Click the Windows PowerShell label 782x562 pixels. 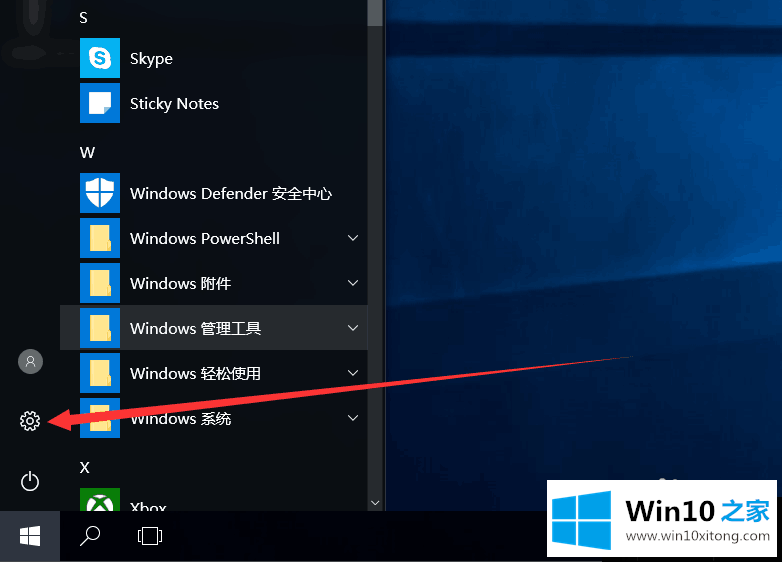pos(204,238)
